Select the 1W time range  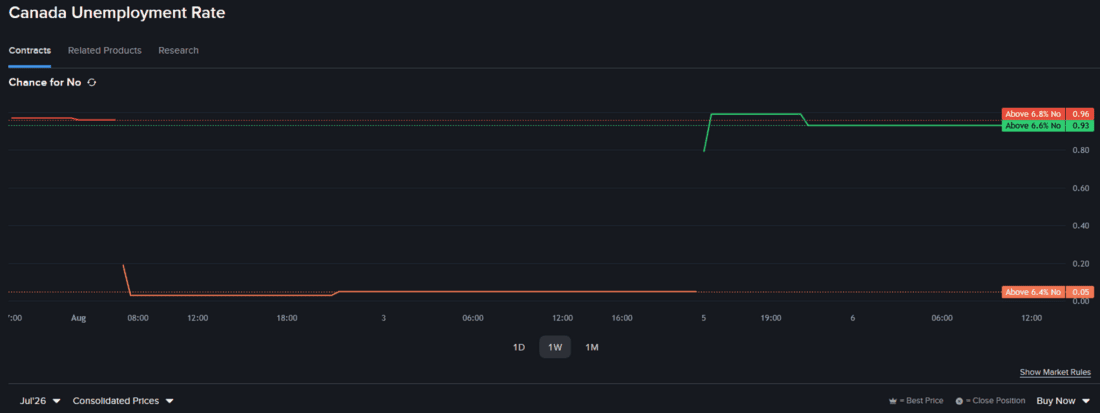click(x=555, y=347)
